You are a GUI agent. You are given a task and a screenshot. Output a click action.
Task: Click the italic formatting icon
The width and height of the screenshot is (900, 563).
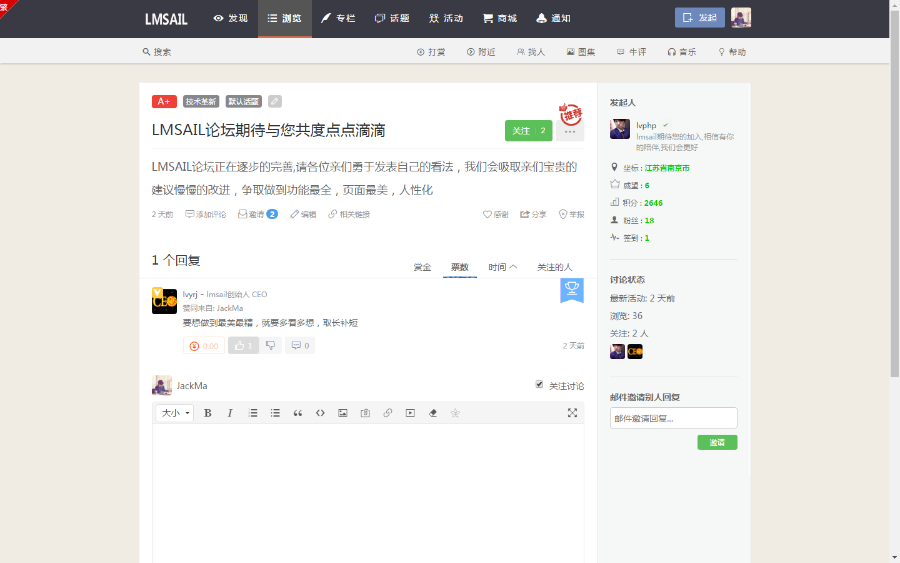(x=230, y=413)
